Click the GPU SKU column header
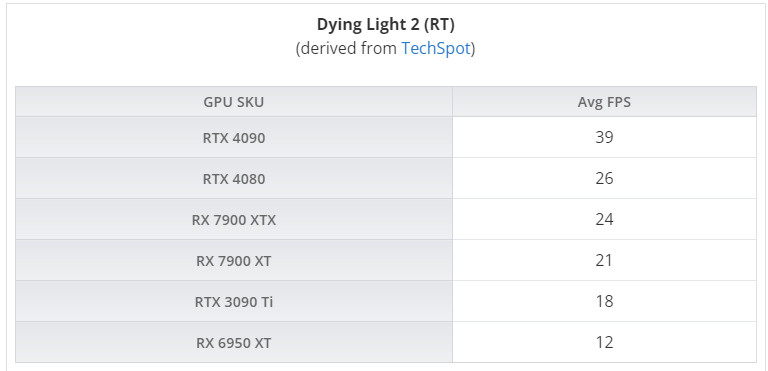 click(234, 102)
